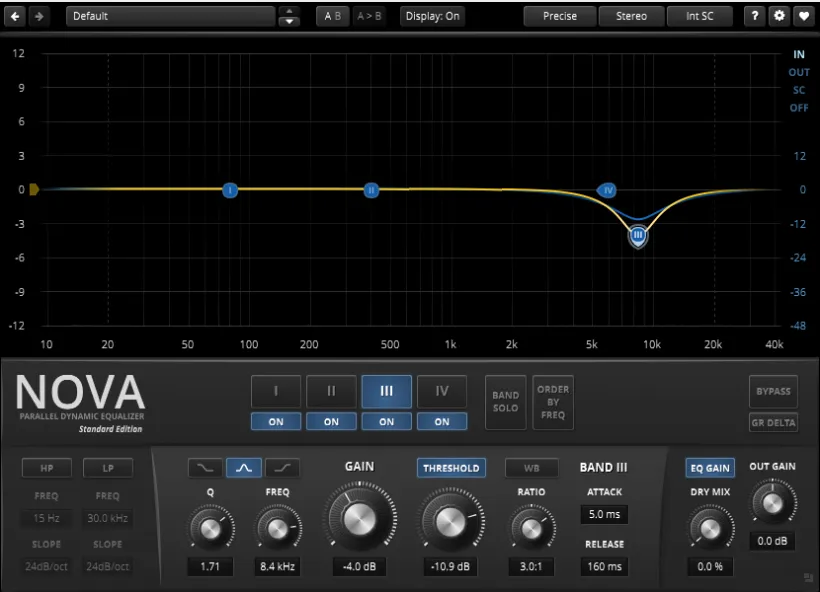The height and width of the screenshot is (592, 820).
Task: Switch to band IV tab
Action: point(442,391)
